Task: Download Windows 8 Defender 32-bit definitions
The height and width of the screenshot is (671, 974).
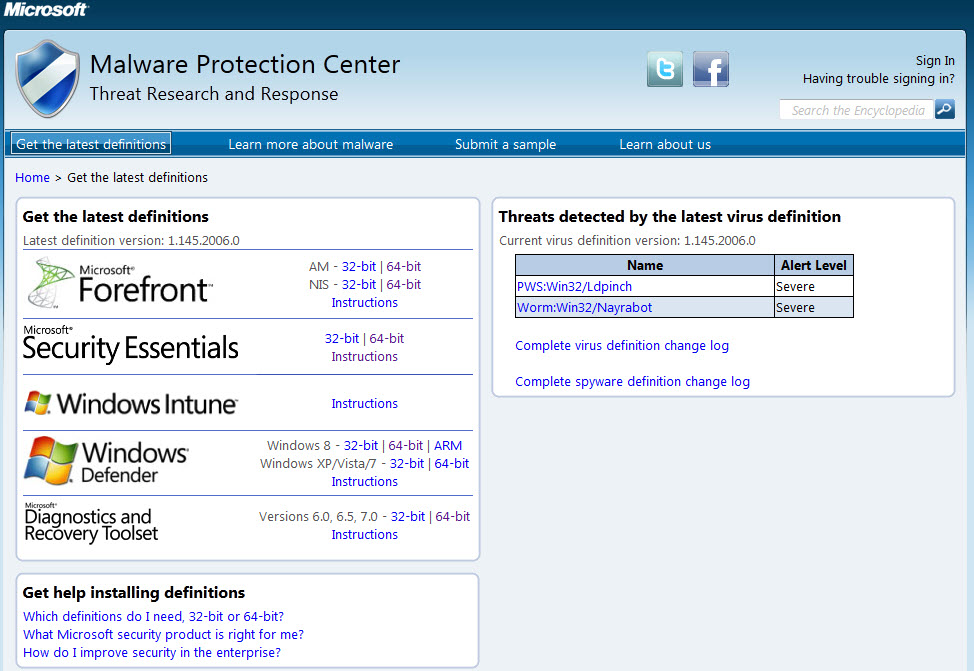Action: tap(361, 445)
